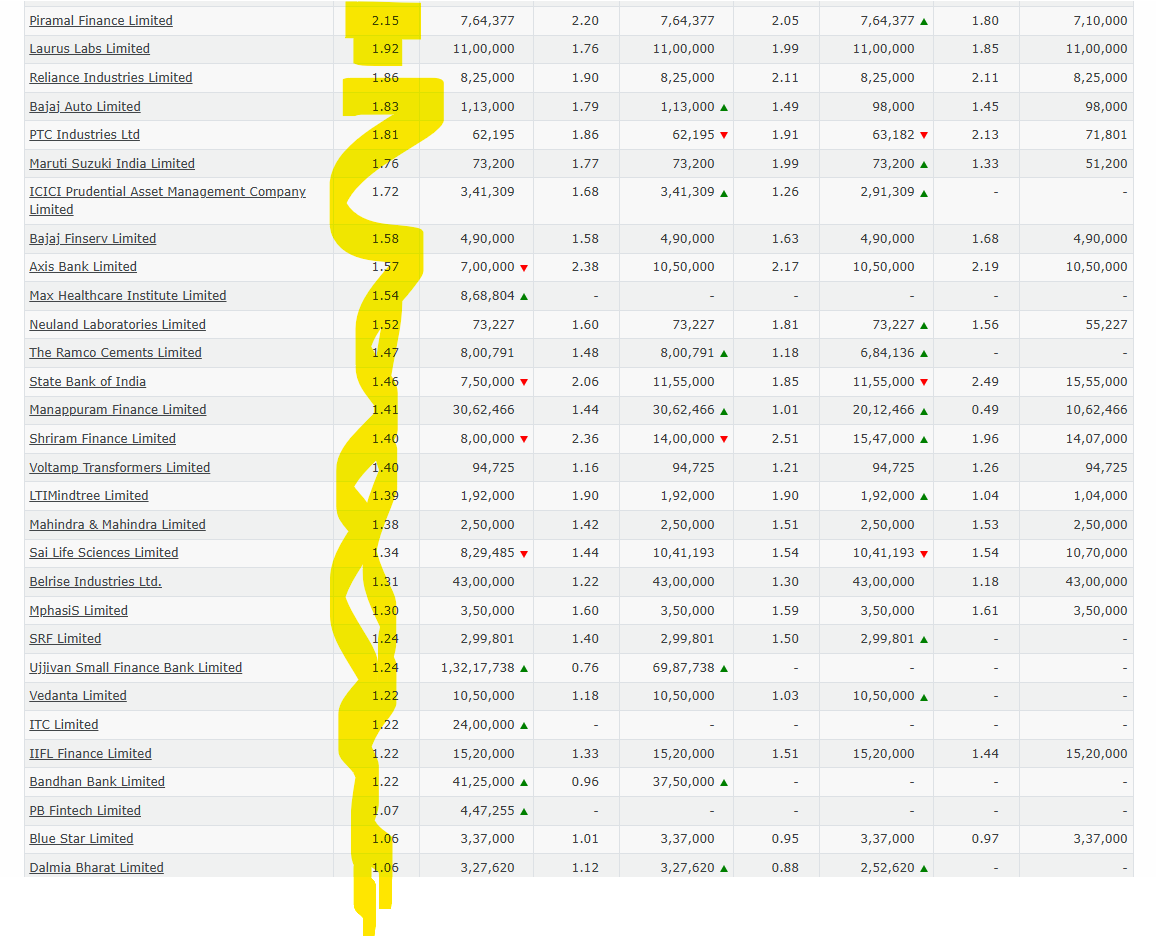
Task: Open Dalmia Bharat Limited link
Action: pos(97,867)
